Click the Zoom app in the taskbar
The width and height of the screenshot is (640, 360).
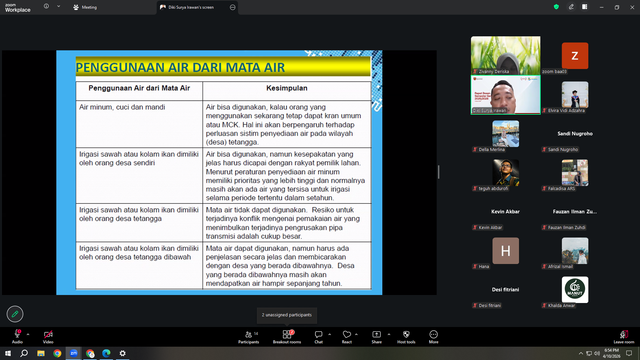pos(73,353)
